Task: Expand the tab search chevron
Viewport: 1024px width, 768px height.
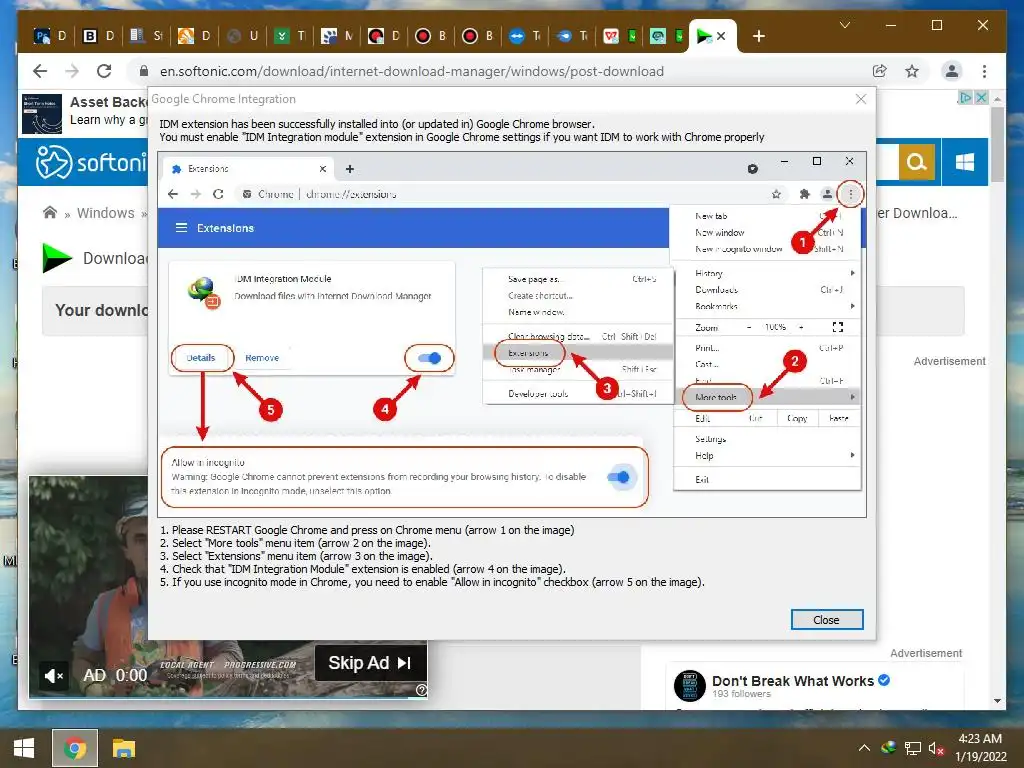Action: click(844, 25)
